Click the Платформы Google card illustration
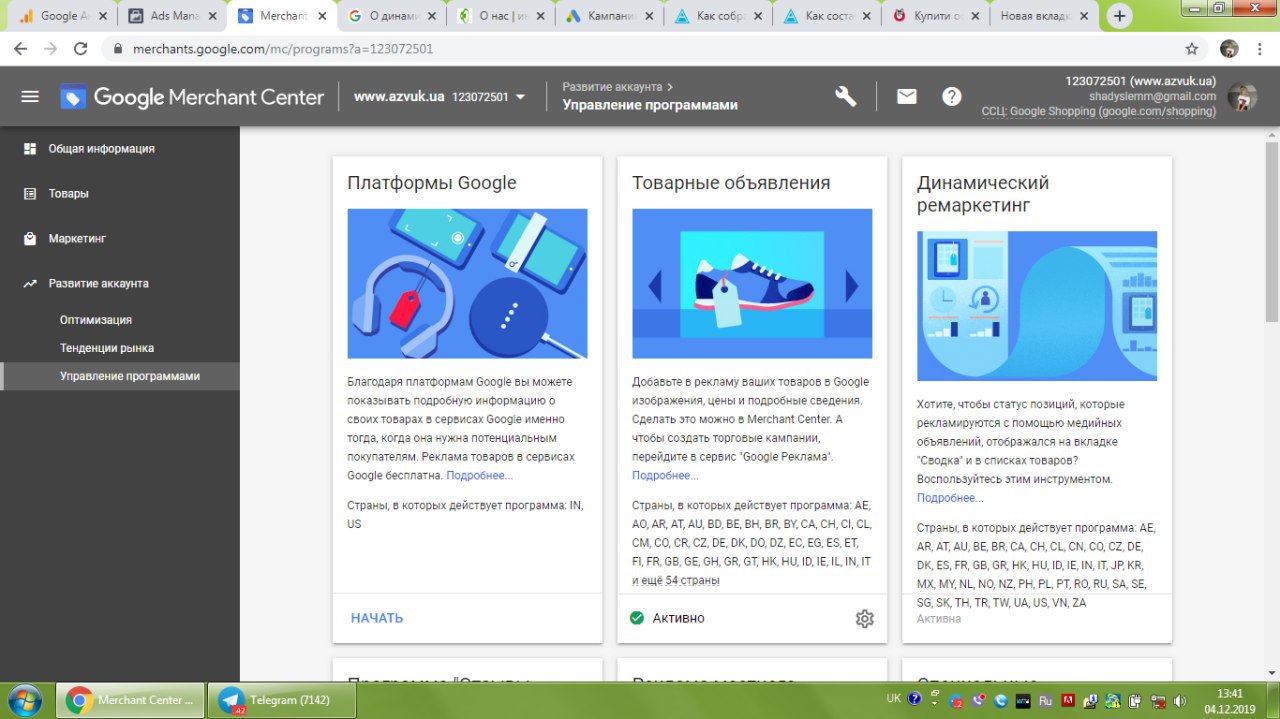This screenshot has width=1280, height=719. click(x=467, y=283)
